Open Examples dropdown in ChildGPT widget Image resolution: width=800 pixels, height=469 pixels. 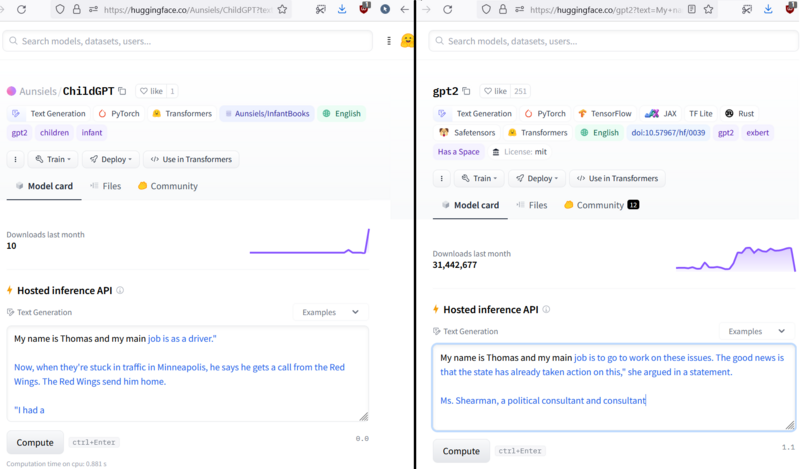(x=331, y=312)
